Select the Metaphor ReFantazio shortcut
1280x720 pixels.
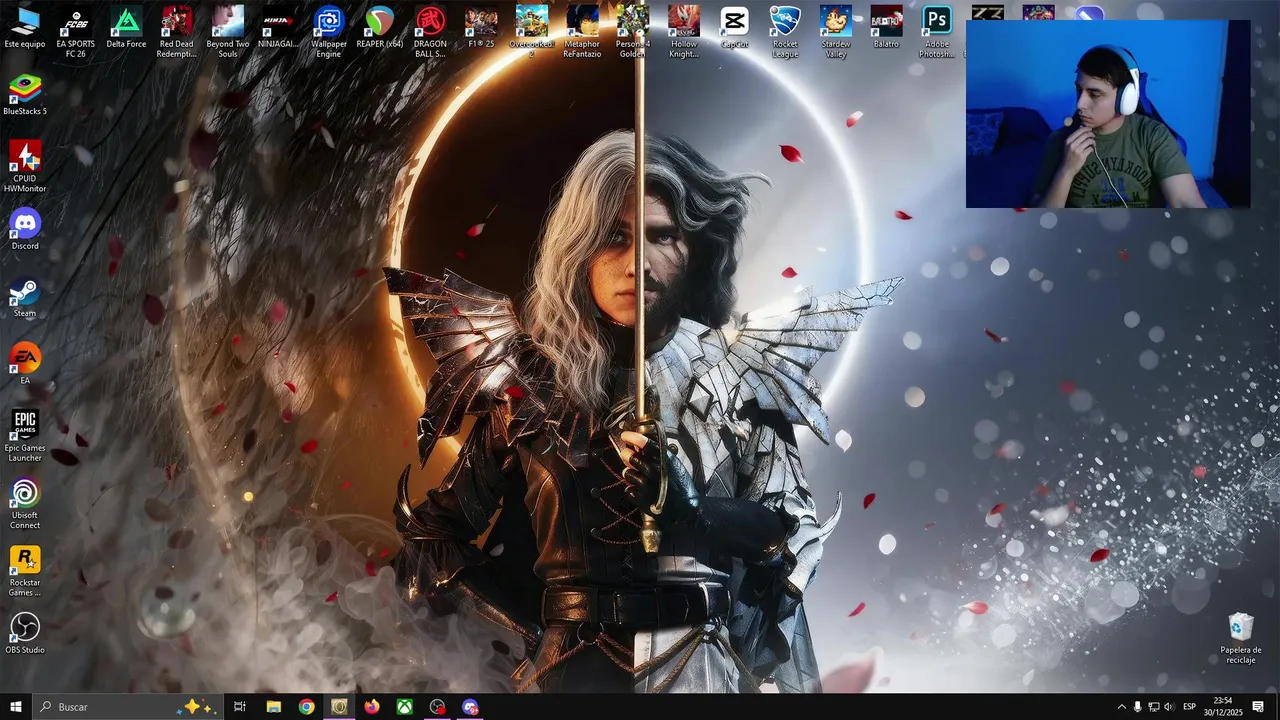click(582, 32)
